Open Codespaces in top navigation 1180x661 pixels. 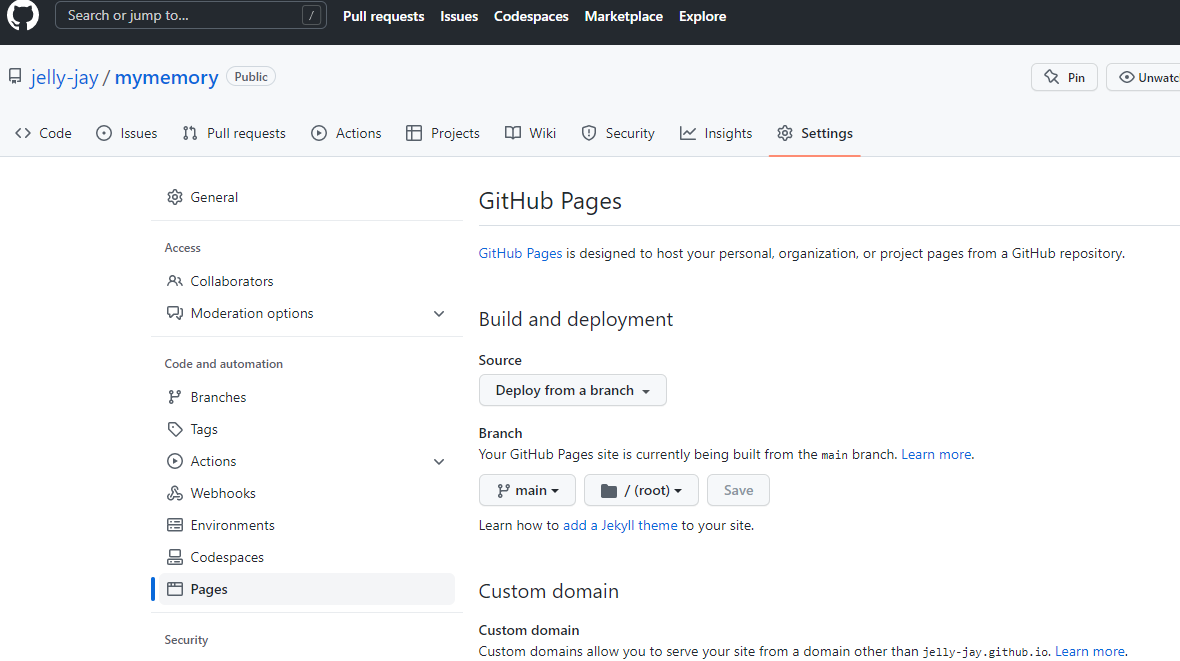point(531,16)
